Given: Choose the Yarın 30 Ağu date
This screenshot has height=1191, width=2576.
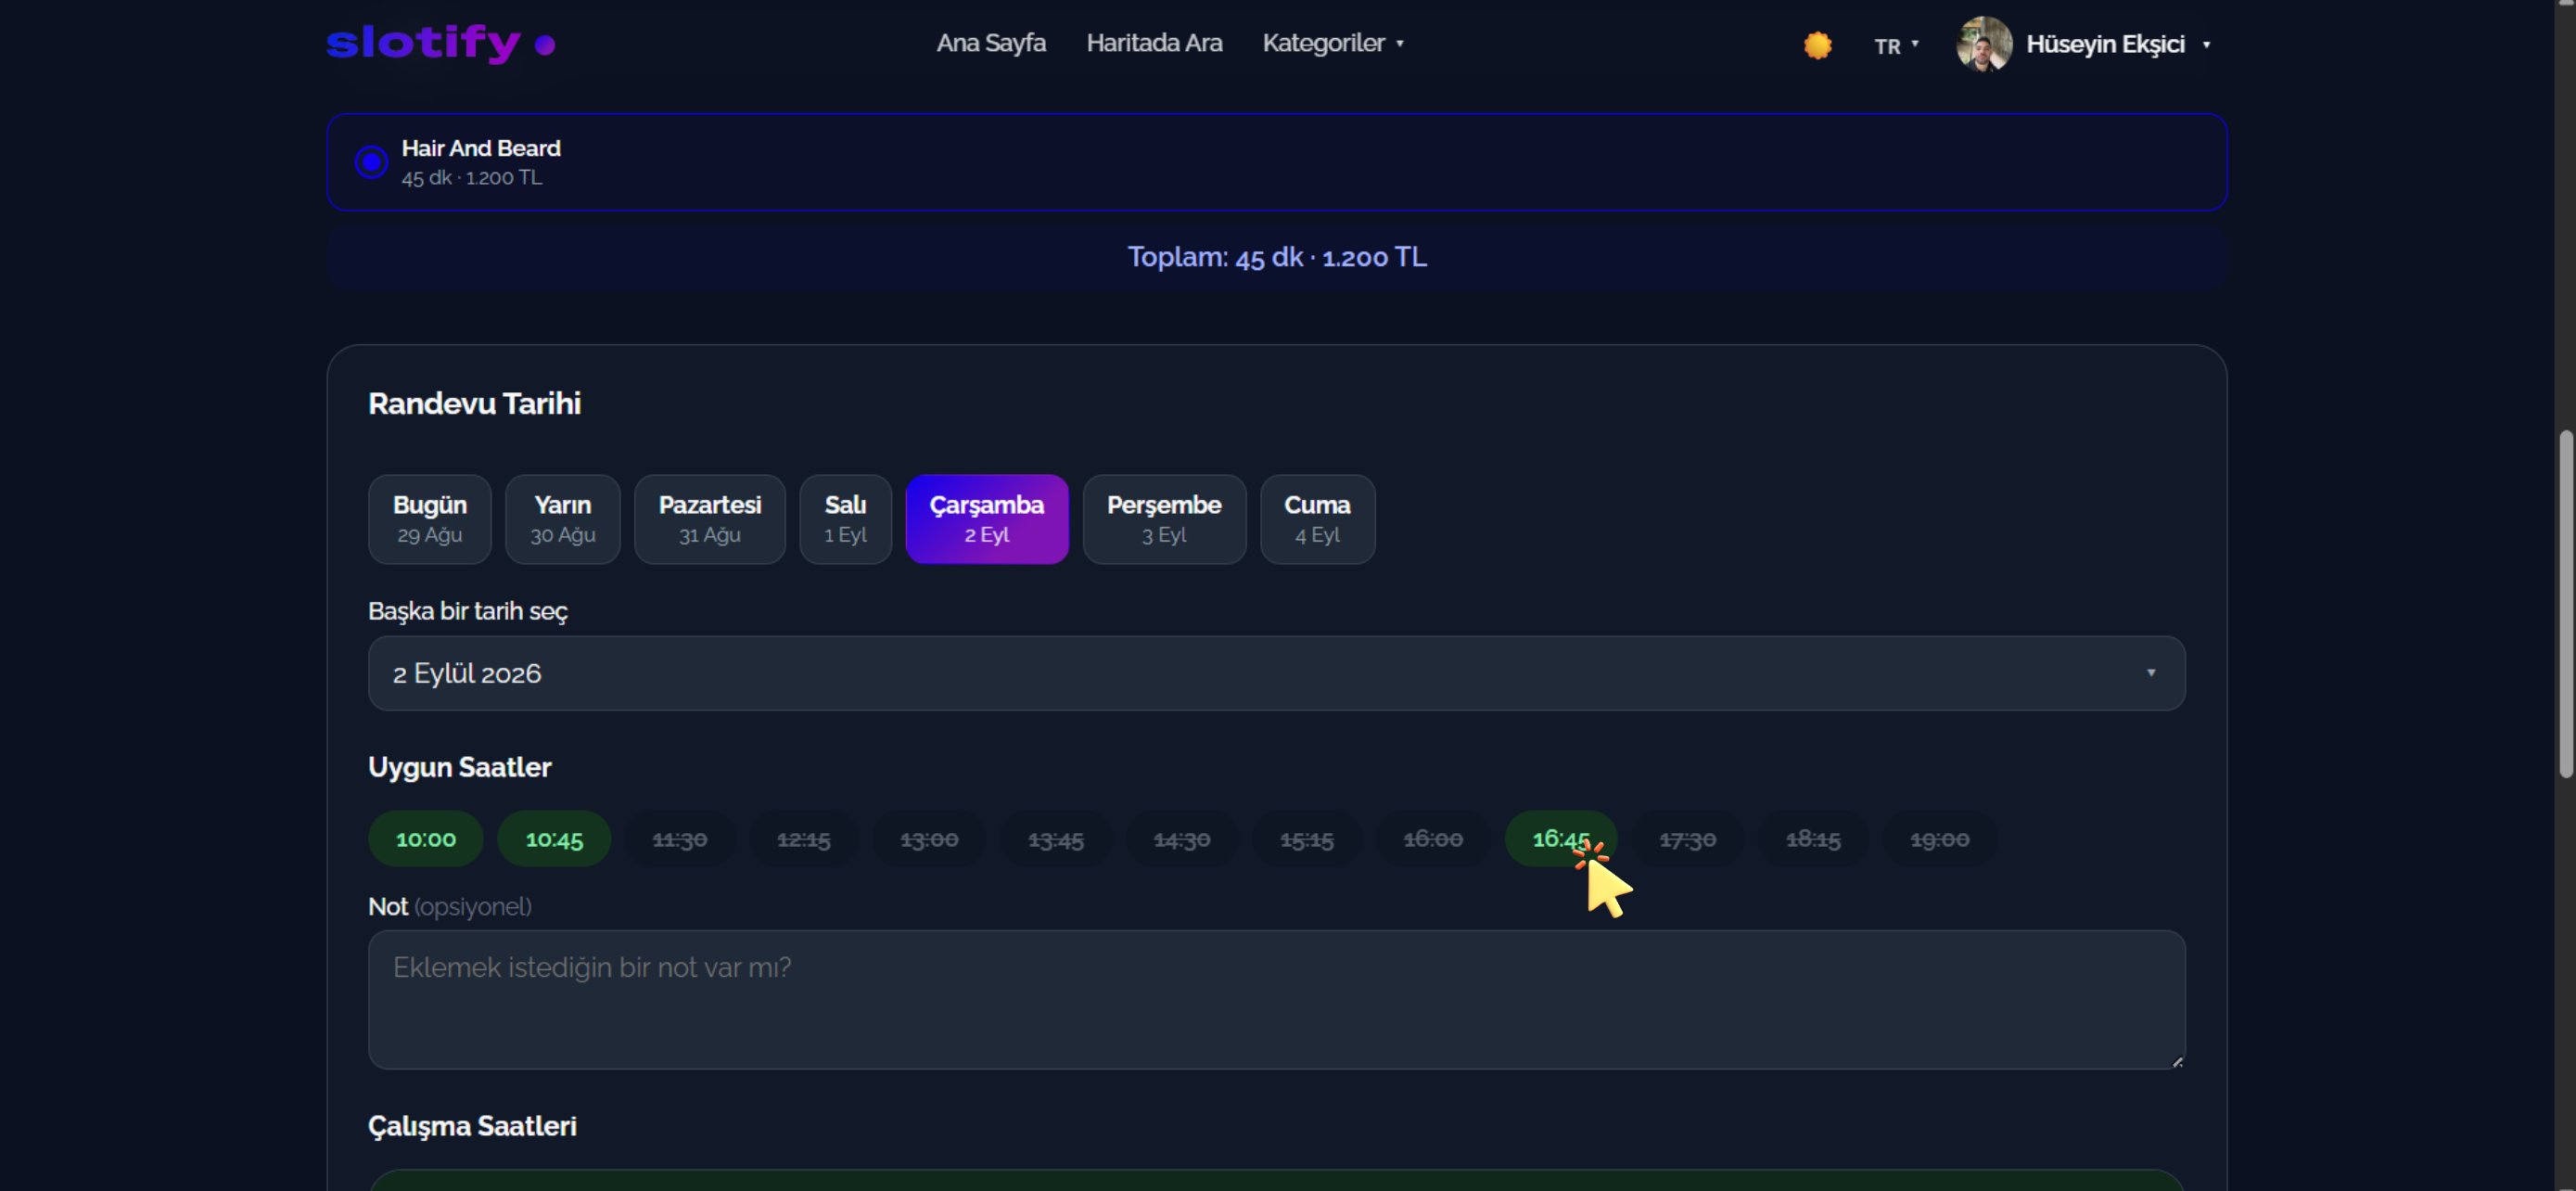Looking at the screenshot, I should pos(563,519).
